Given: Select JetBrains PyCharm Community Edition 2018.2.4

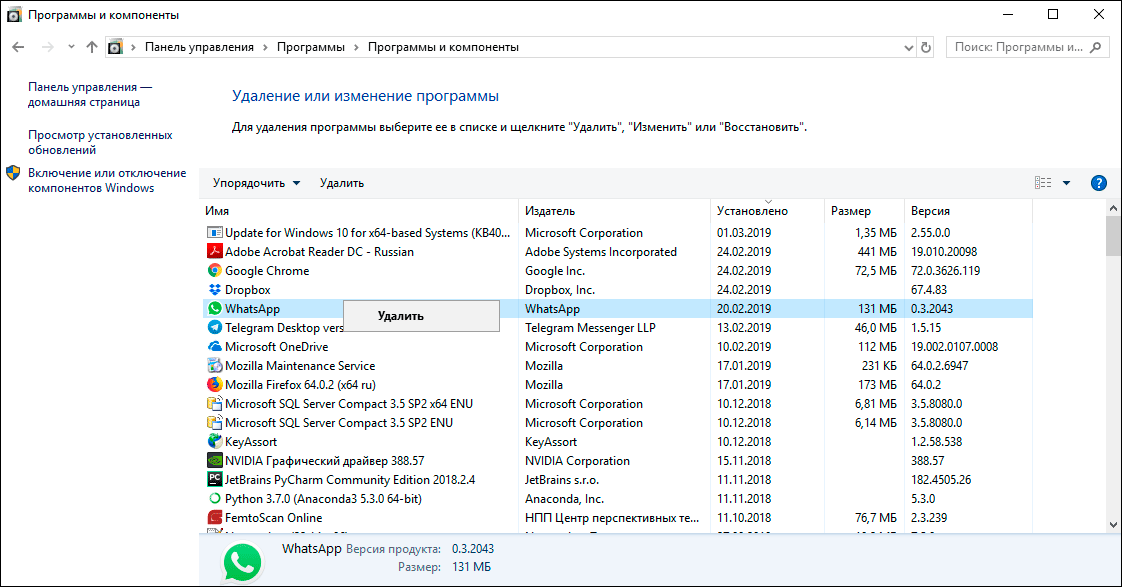Looking at the screenshot, I should [x=350, y=480].
